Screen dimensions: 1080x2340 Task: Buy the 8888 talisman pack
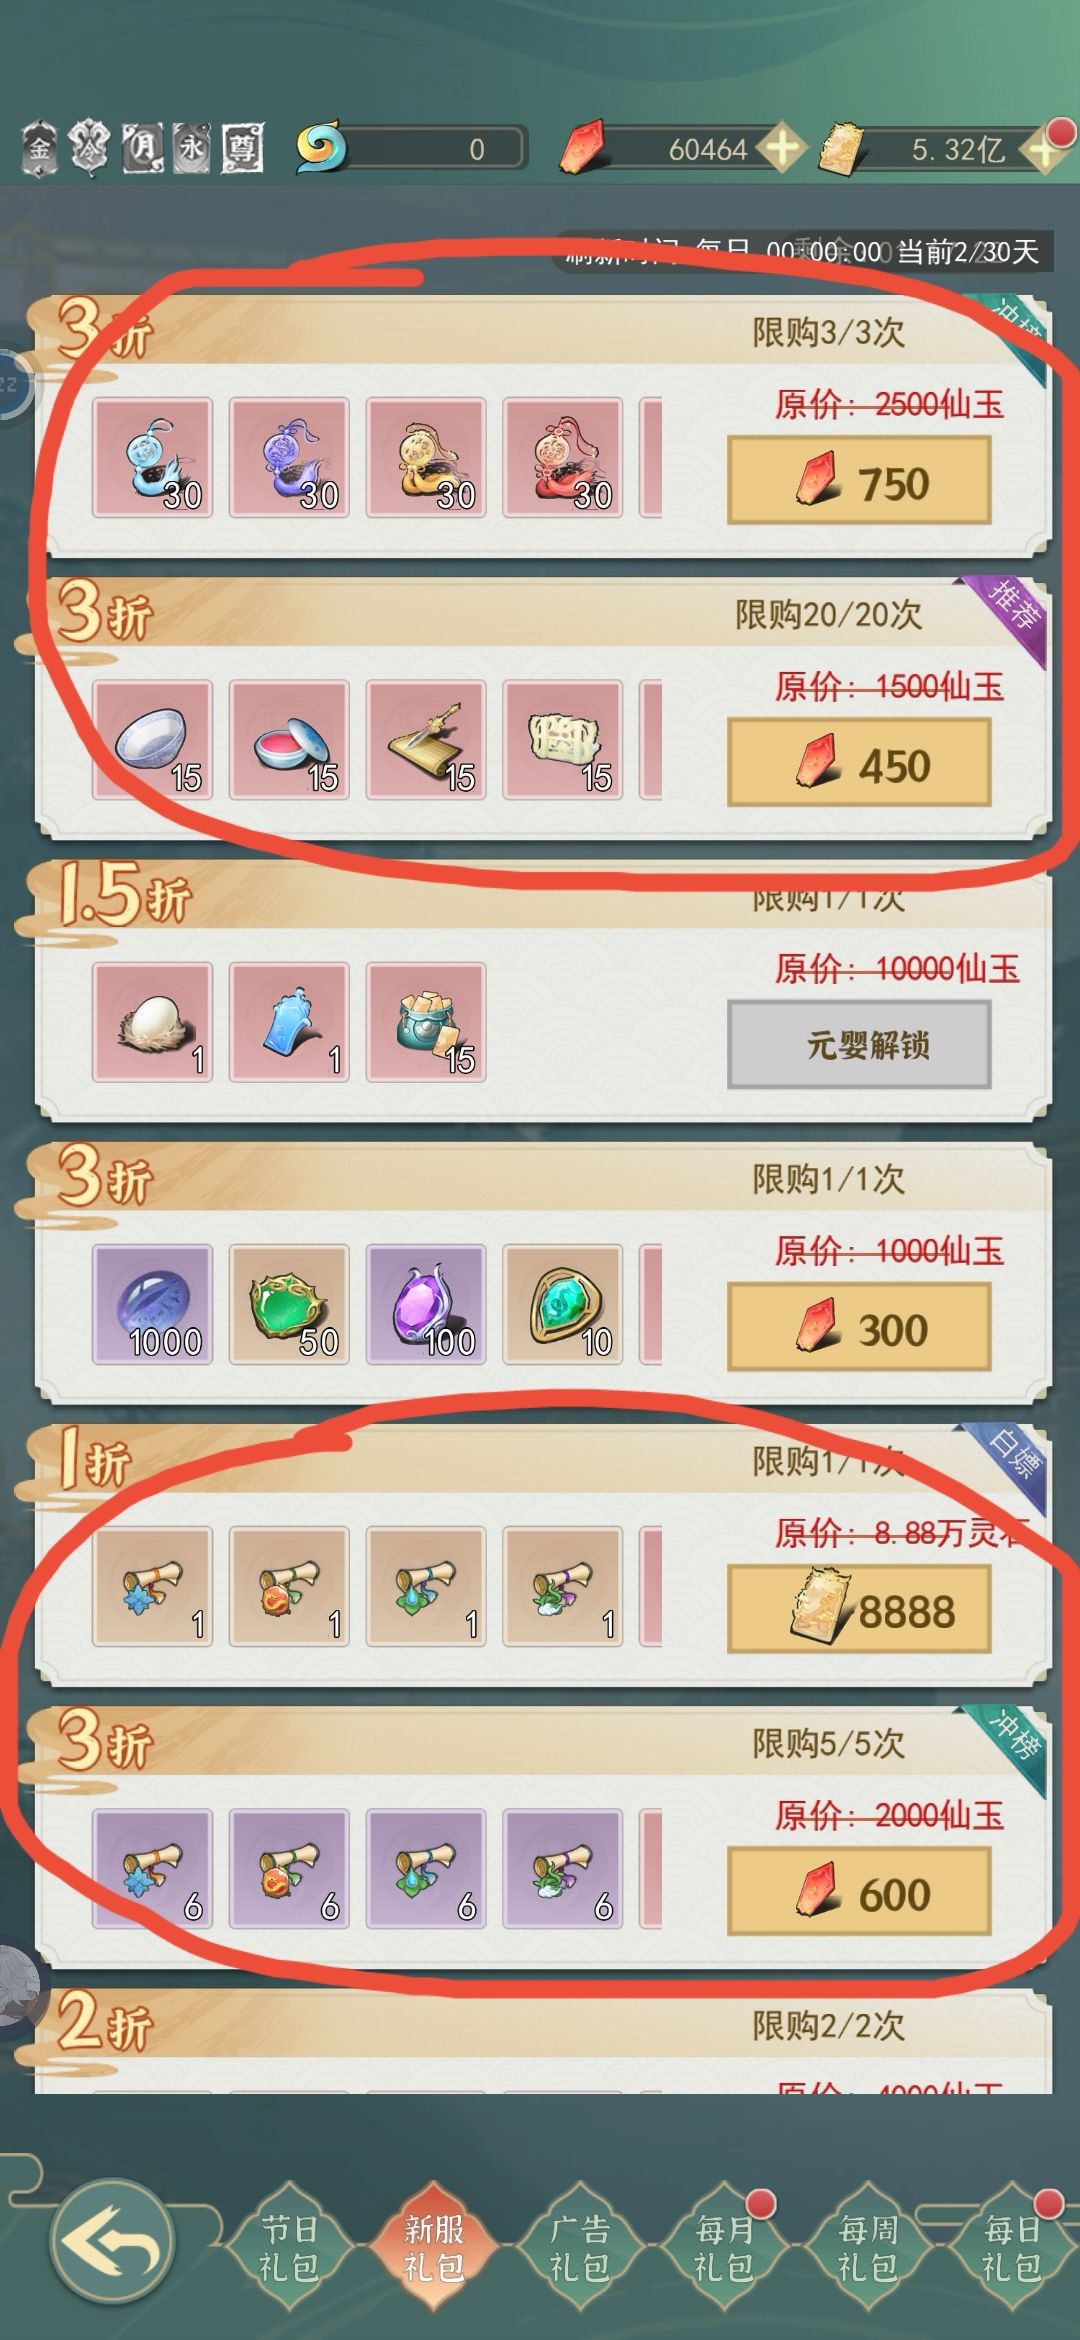(859, 1610)
